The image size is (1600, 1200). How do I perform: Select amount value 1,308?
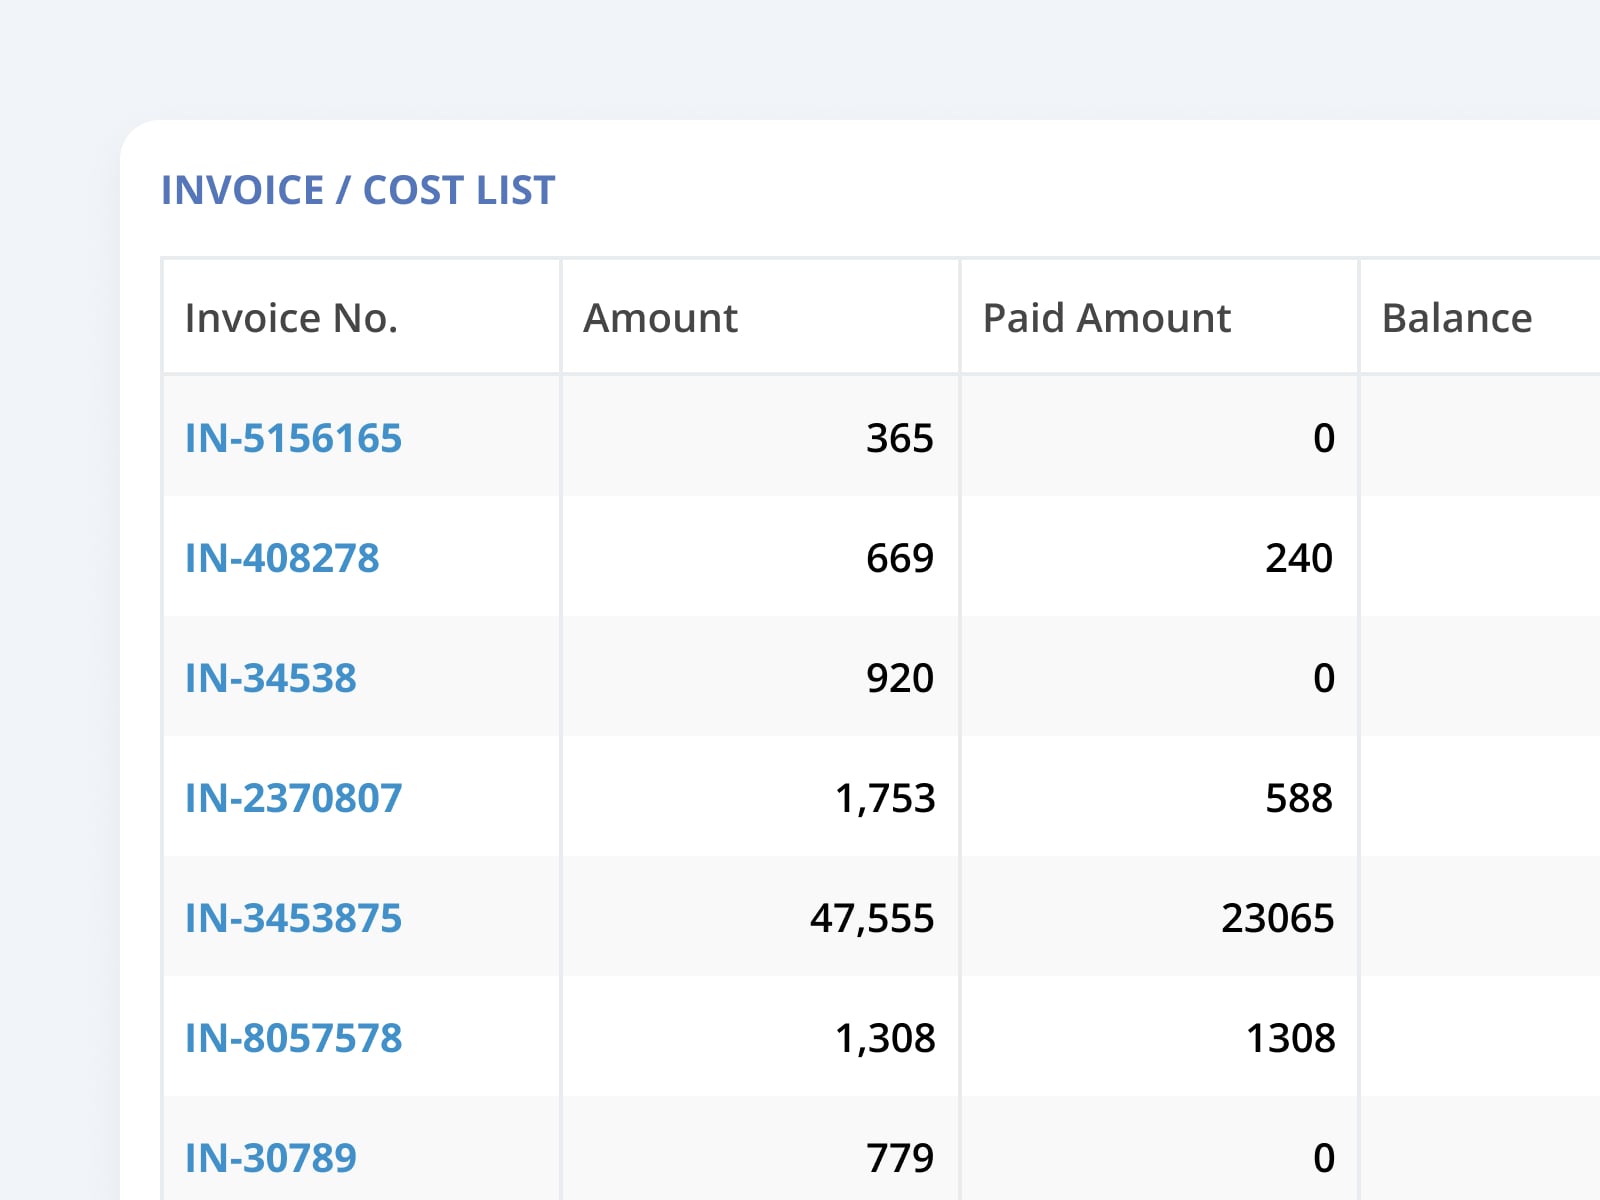pos(885,1038)
